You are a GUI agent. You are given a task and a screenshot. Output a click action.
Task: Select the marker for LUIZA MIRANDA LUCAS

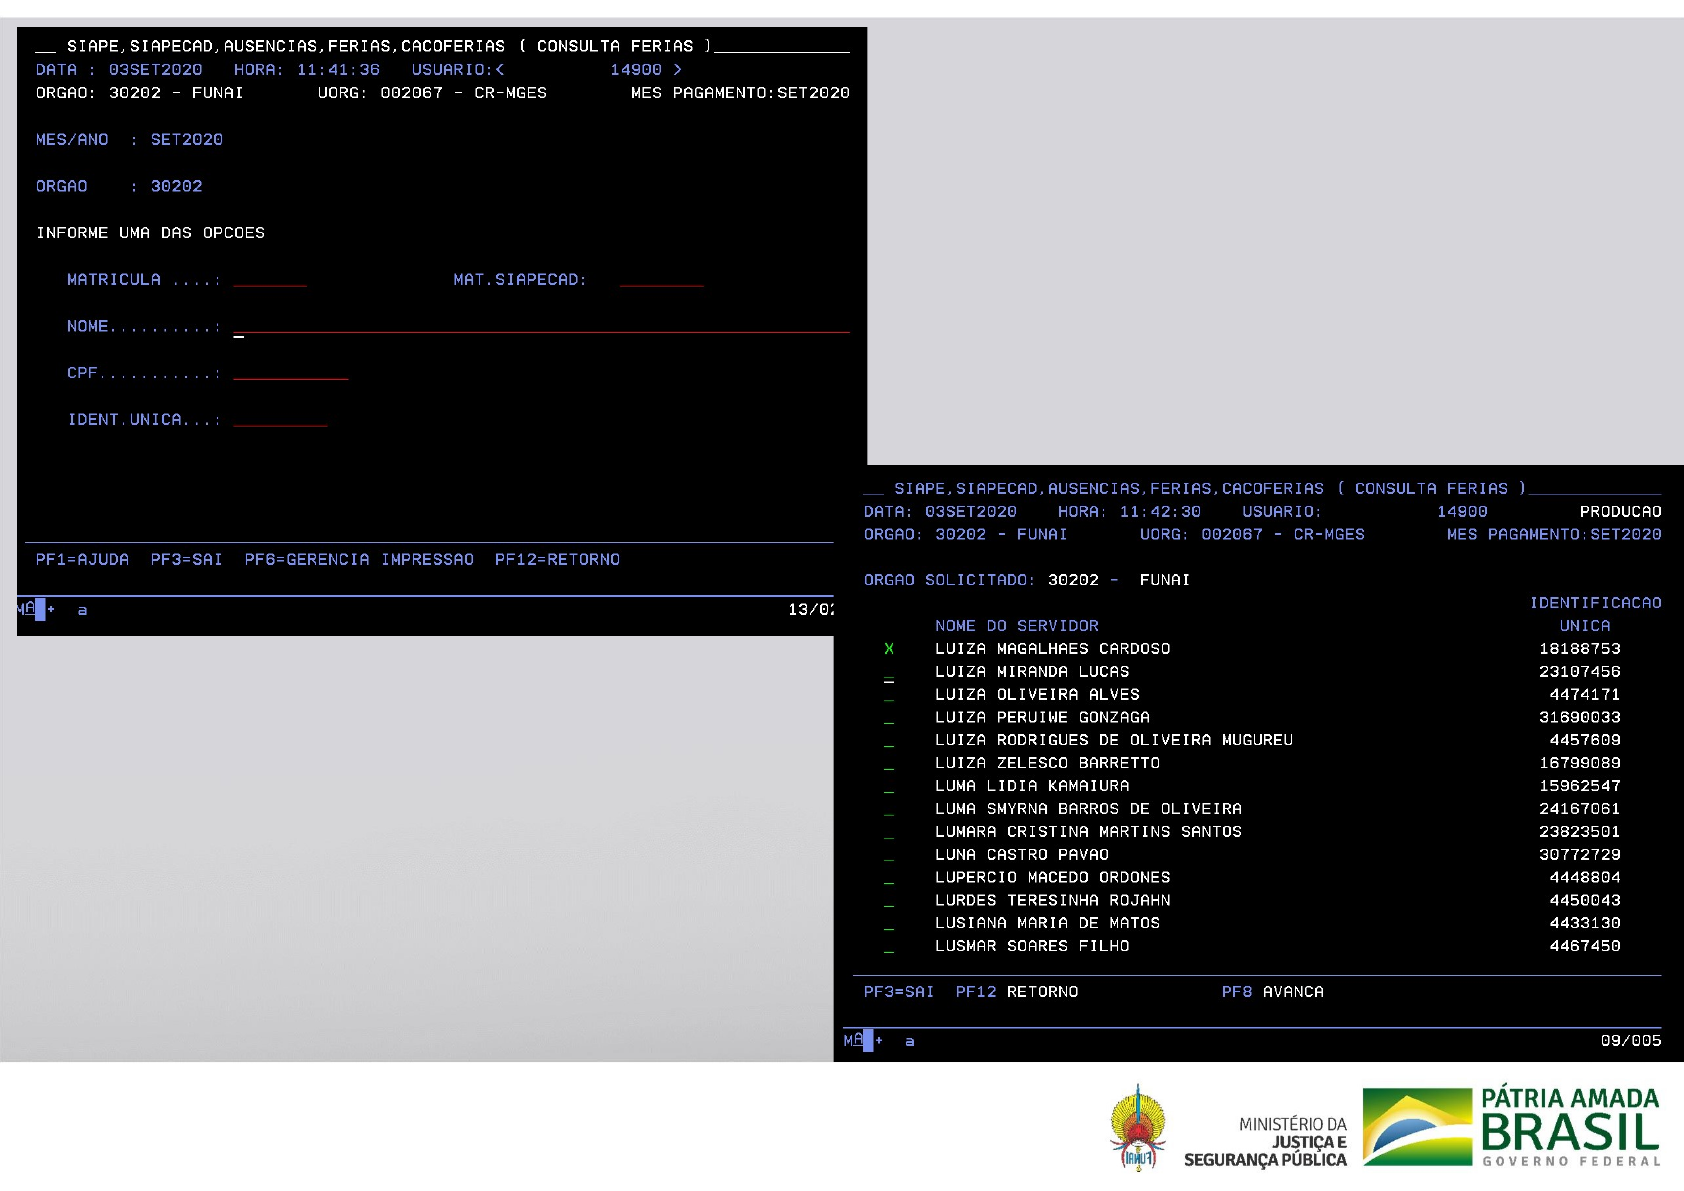(x=889, y=673)
